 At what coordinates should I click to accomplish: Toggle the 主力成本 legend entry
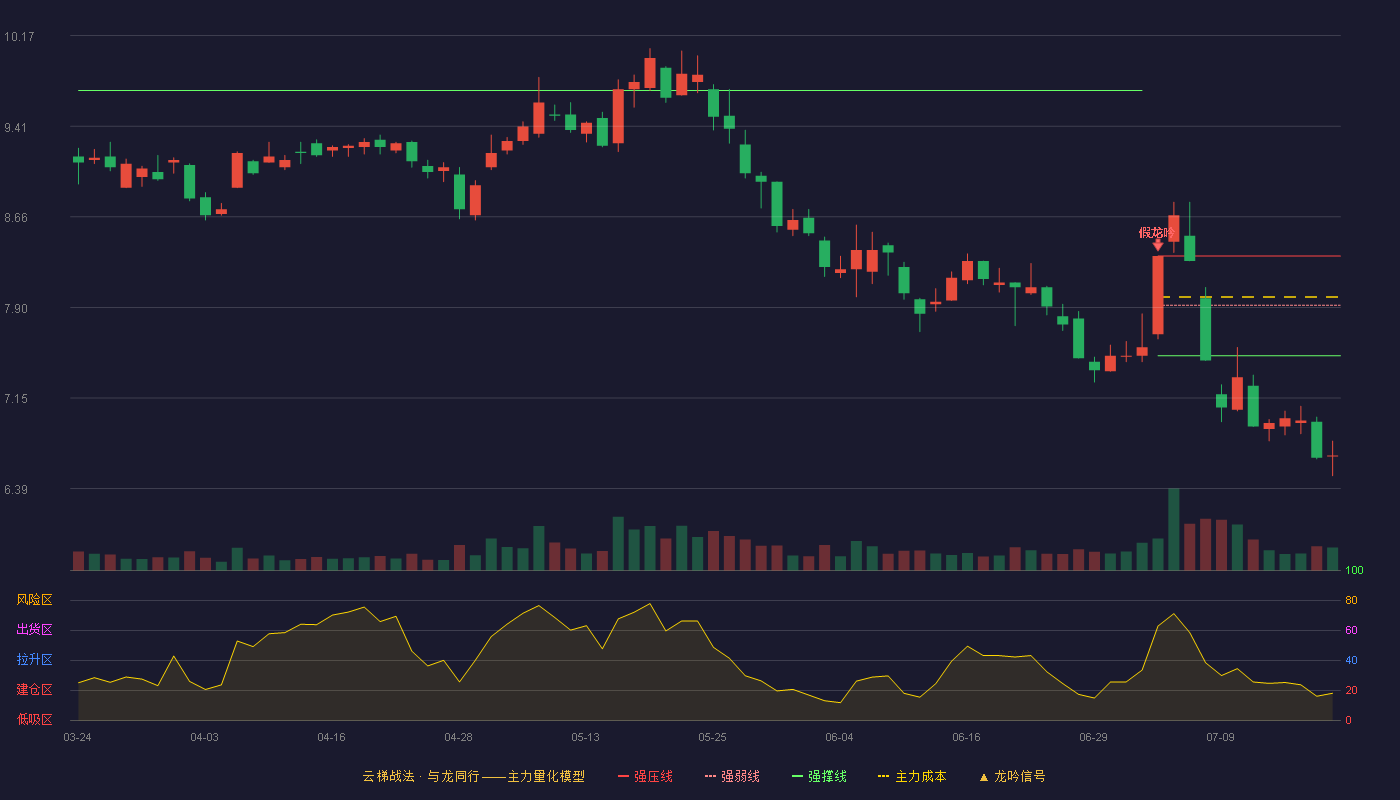912,776
